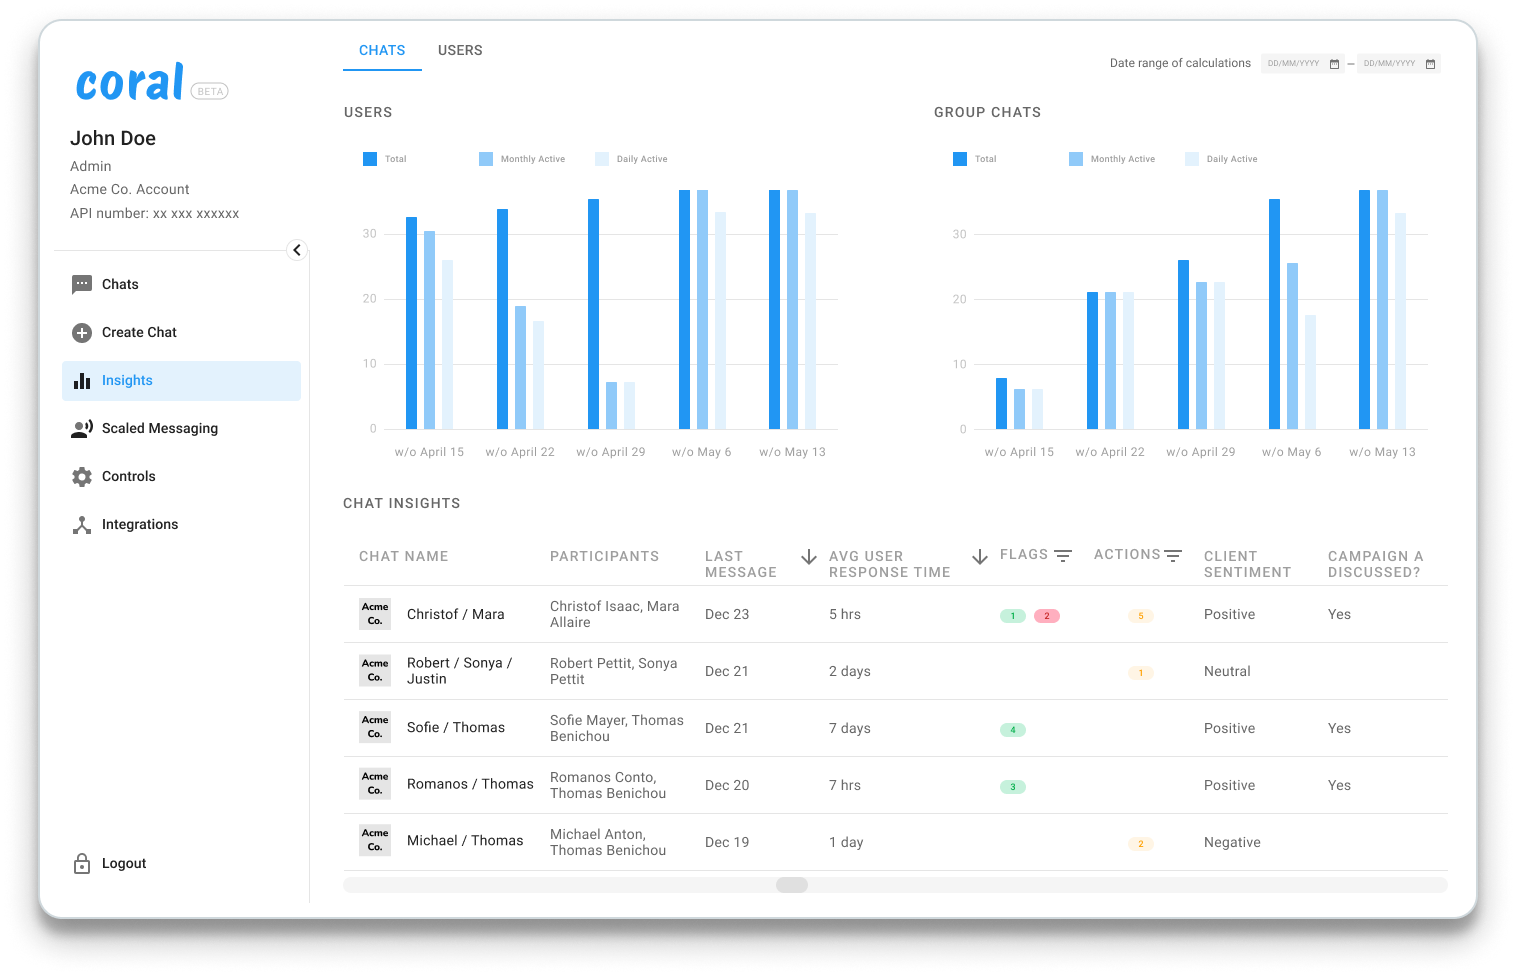Toggle Total series in Group Chats legend

click(975, 159)
